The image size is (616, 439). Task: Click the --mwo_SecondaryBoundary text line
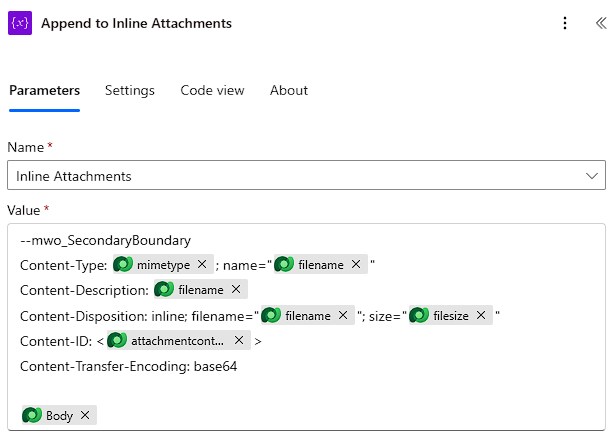click(x=105, y=240)
